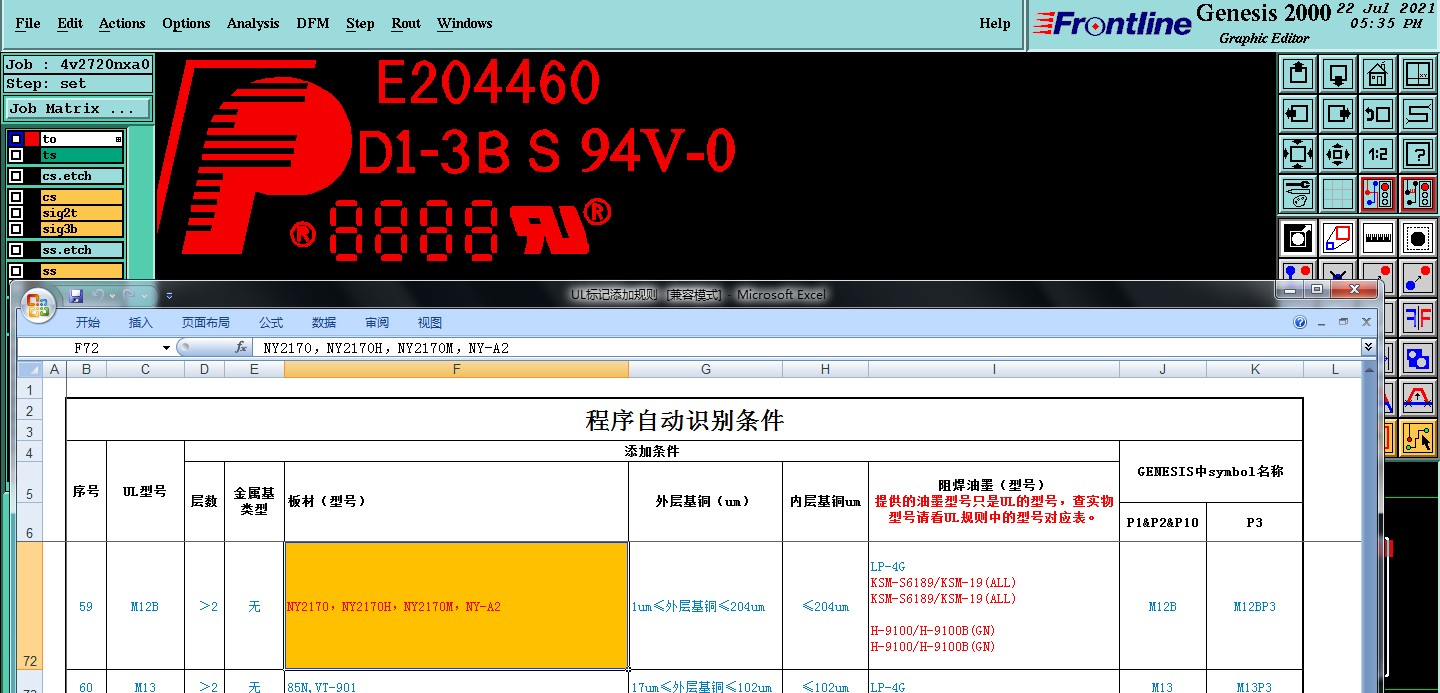This screenshot has width=1440, height=693.
Task: Switch to the 开始 ribbon tab
Action: pos(88,323)
